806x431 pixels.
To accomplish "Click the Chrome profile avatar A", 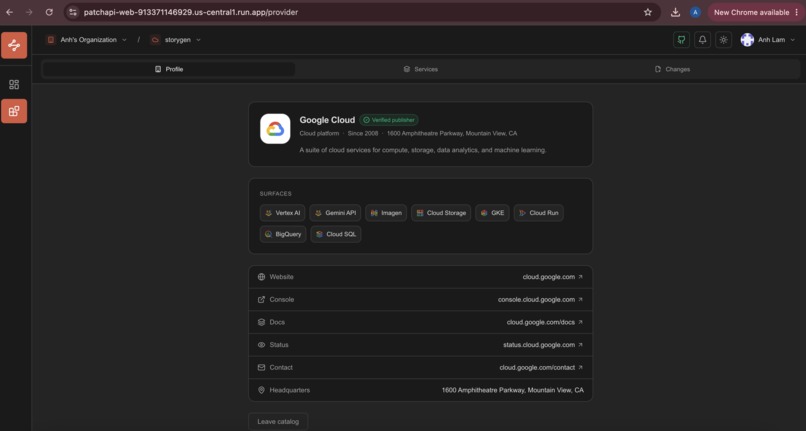I will coord(695,12).
